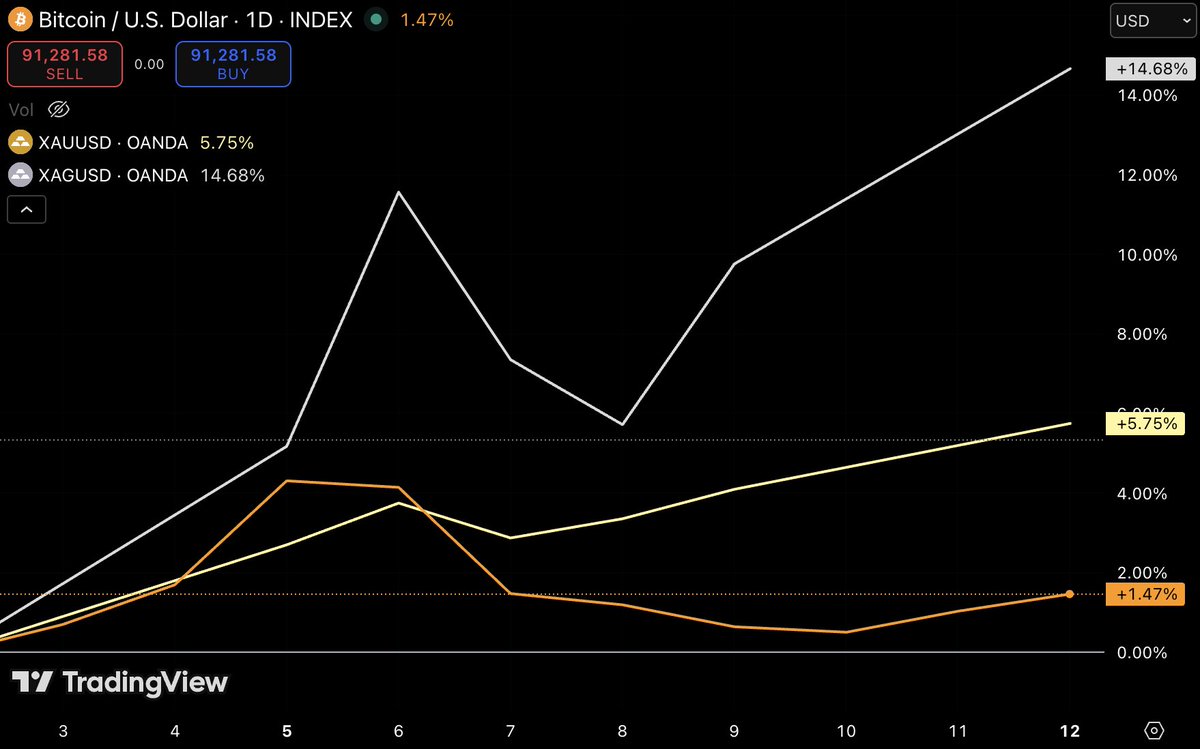Click the 8.00% scale label
Image resolution: width=1200 pixels, height=749 pixels.
(1141, 334)
